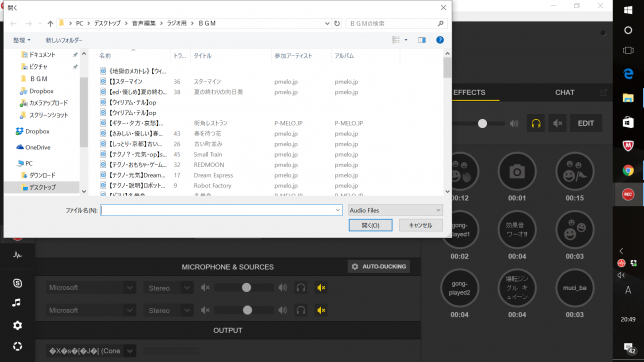Open the music note section in sidebar
Image resolution: width=644 pixels, height=362 pixels.
(16, 303)
